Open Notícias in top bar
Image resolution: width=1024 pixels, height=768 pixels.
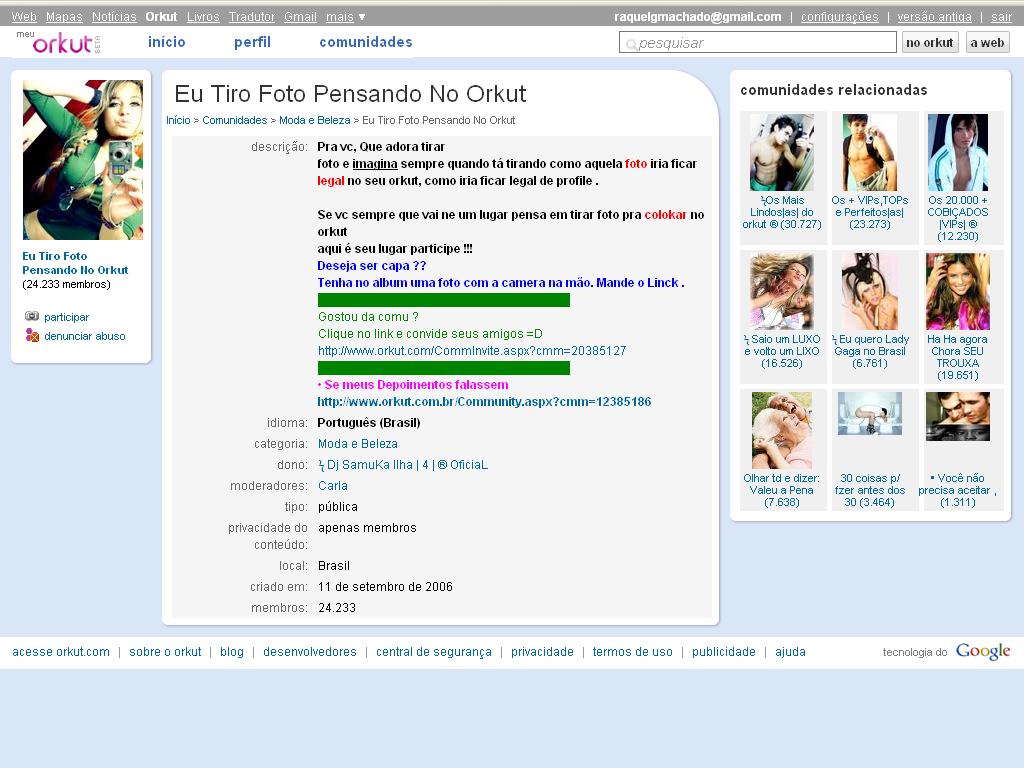click(x=114, y=17)
